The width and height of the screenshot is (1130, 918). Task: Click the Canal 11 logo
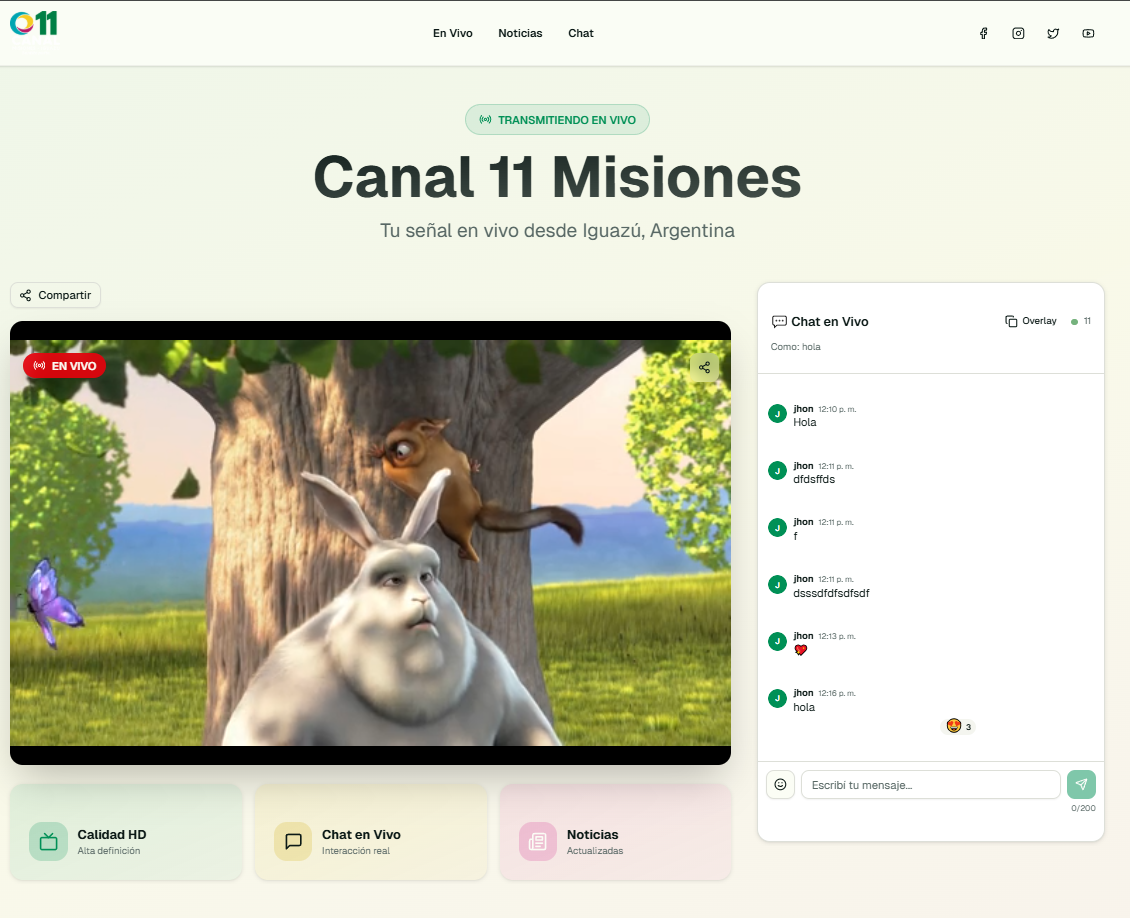coord(34,26)
